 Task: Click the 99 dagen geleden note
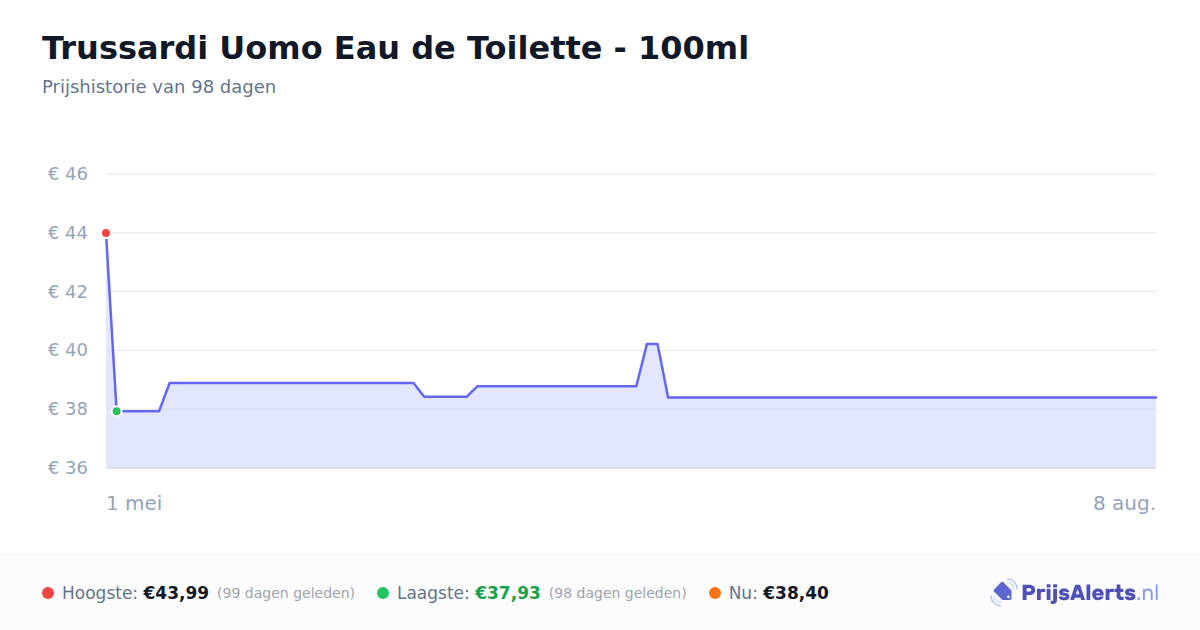coord(286,593)
